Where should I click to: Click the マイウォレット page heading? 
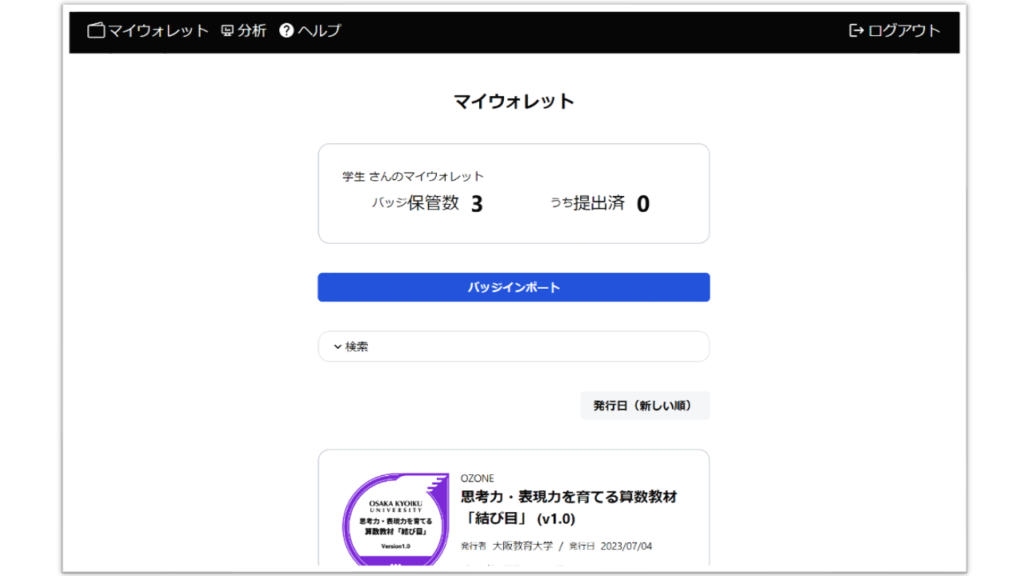coord(514,101)
